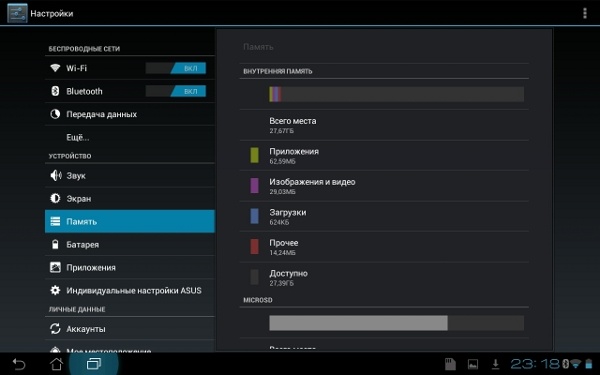
Task: Open Ещё... wireless options
Action: pos(130,137)
